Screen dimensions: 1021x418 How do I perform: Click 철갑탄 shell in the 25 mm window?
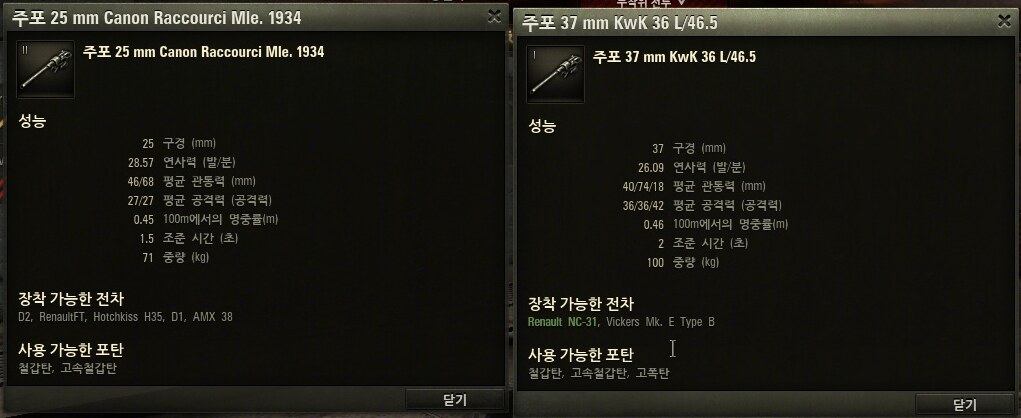tap(35, 369)
